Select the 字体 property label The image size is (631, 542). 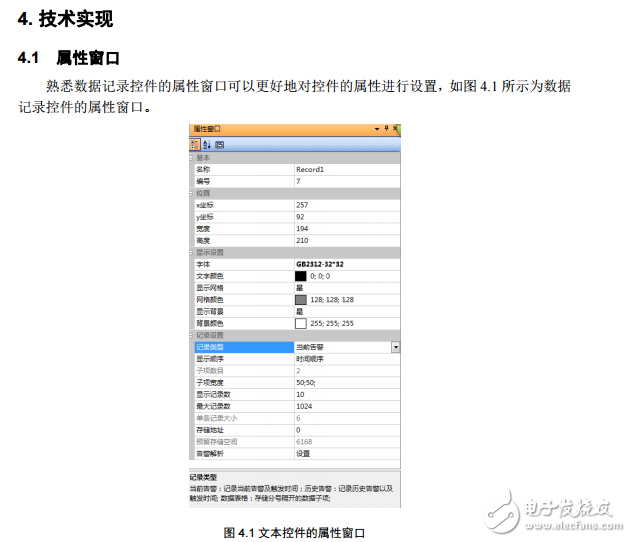click(203, 264)
